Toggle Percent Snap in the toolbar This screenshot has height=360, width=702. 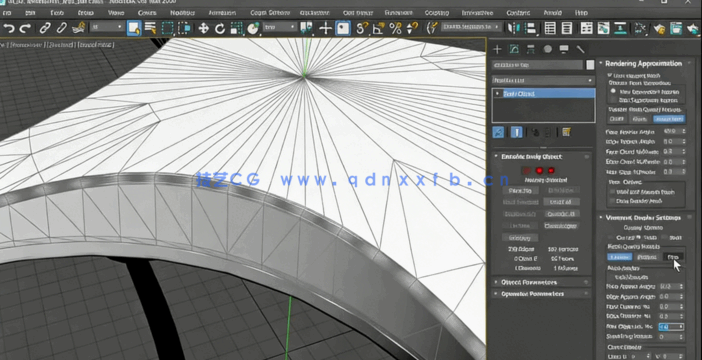click(395, 28)
